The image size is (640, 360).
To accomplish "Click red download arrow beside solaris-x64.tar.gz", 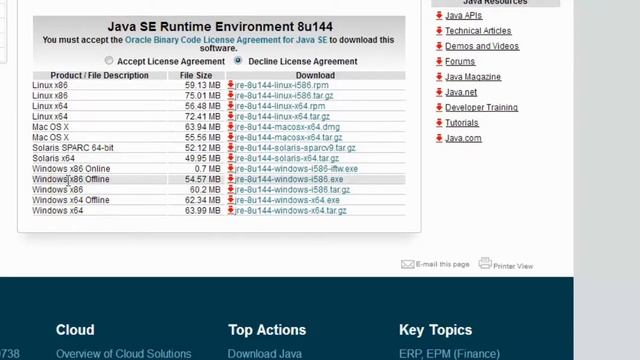I will pyautogui.click(x=231, y=158).
